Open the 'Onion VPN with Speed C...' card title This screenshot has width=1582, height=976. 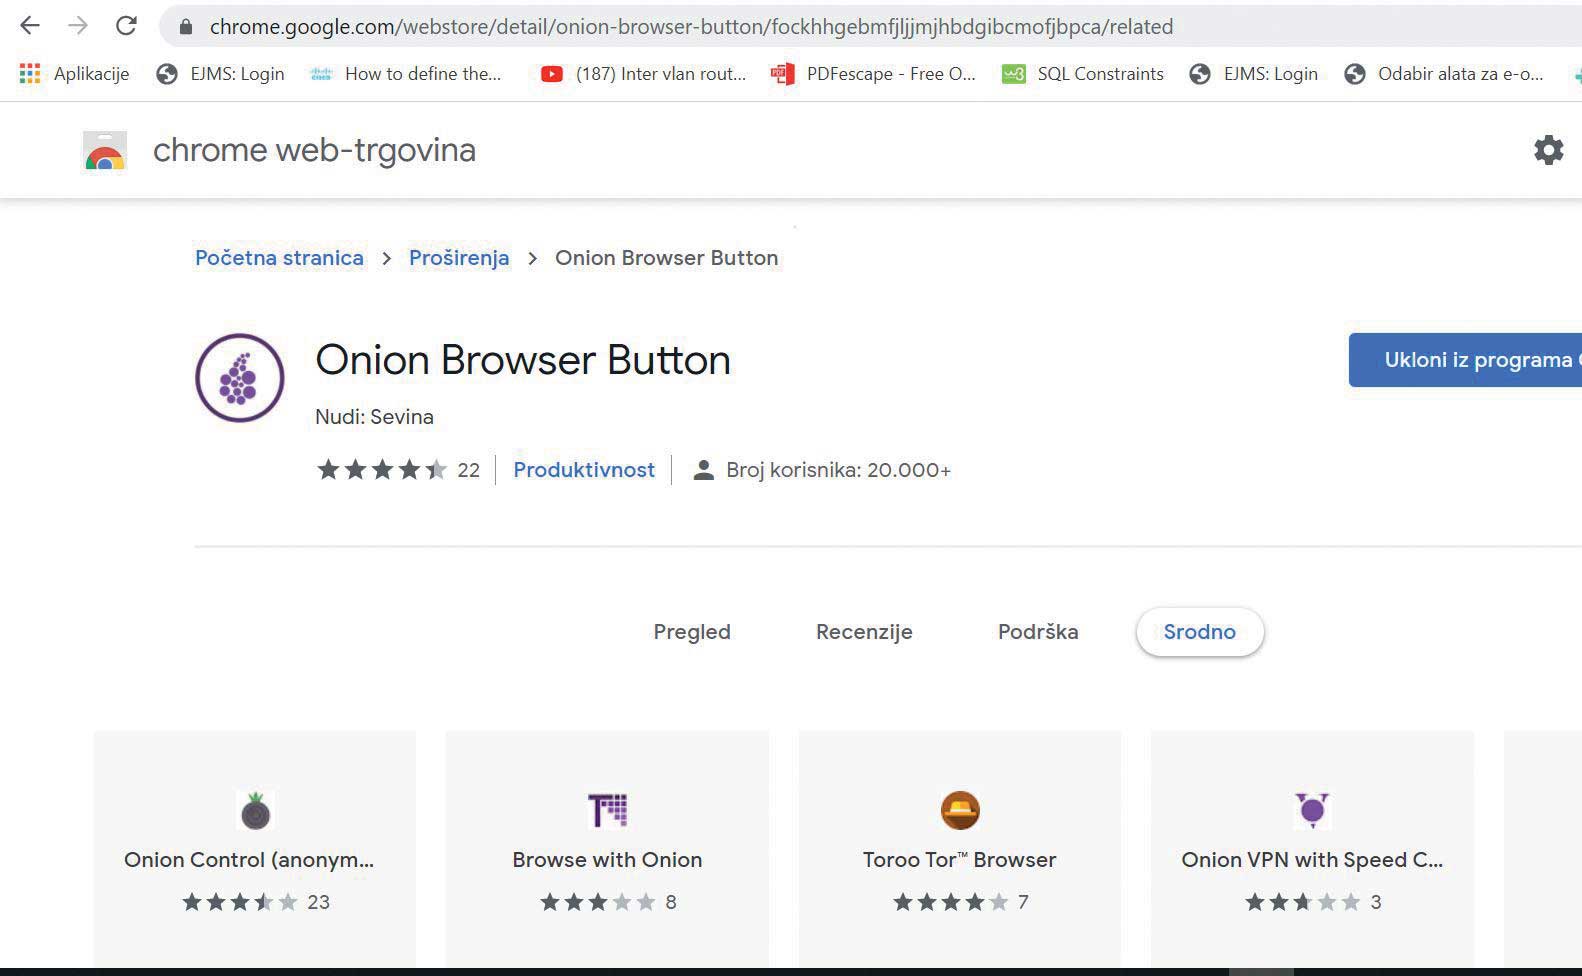(x=1312, y=860)
